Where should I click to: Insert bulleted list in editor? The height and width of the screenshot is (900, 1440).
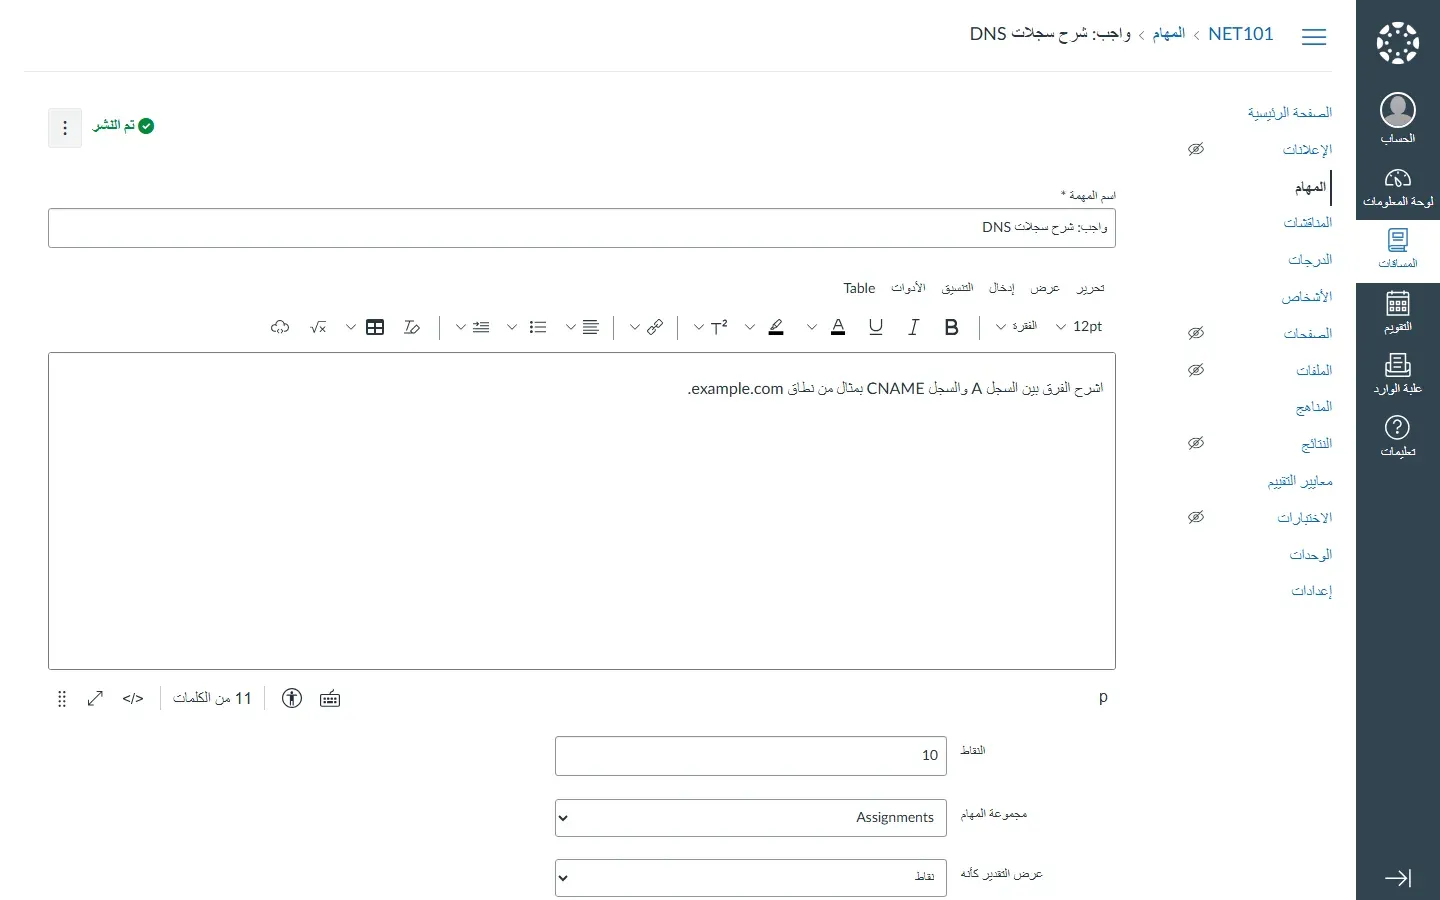click(538, 327)
